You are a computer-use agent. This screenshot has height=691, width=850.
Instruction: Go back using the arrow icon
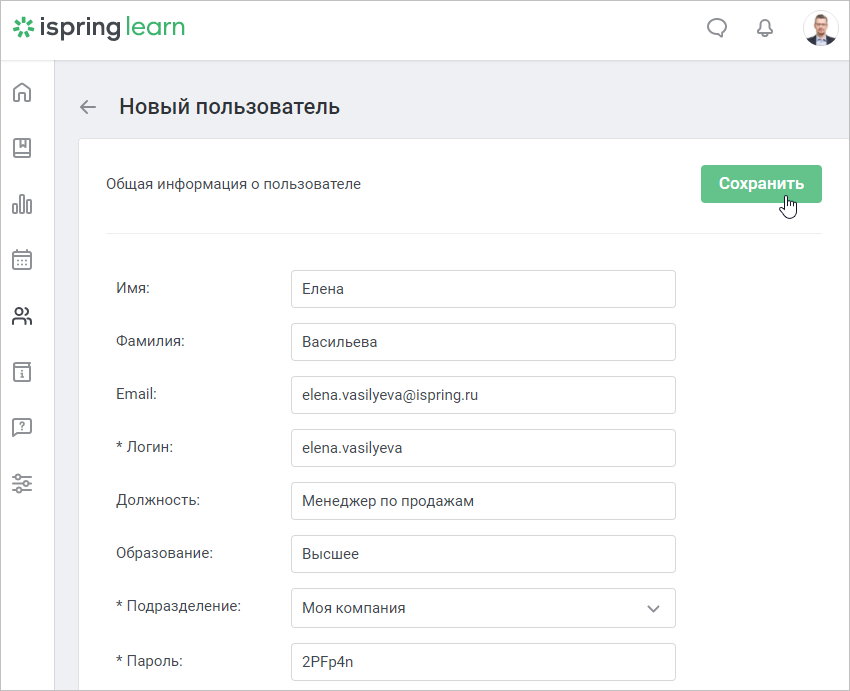pyautogui.click(x=88, y=107)
